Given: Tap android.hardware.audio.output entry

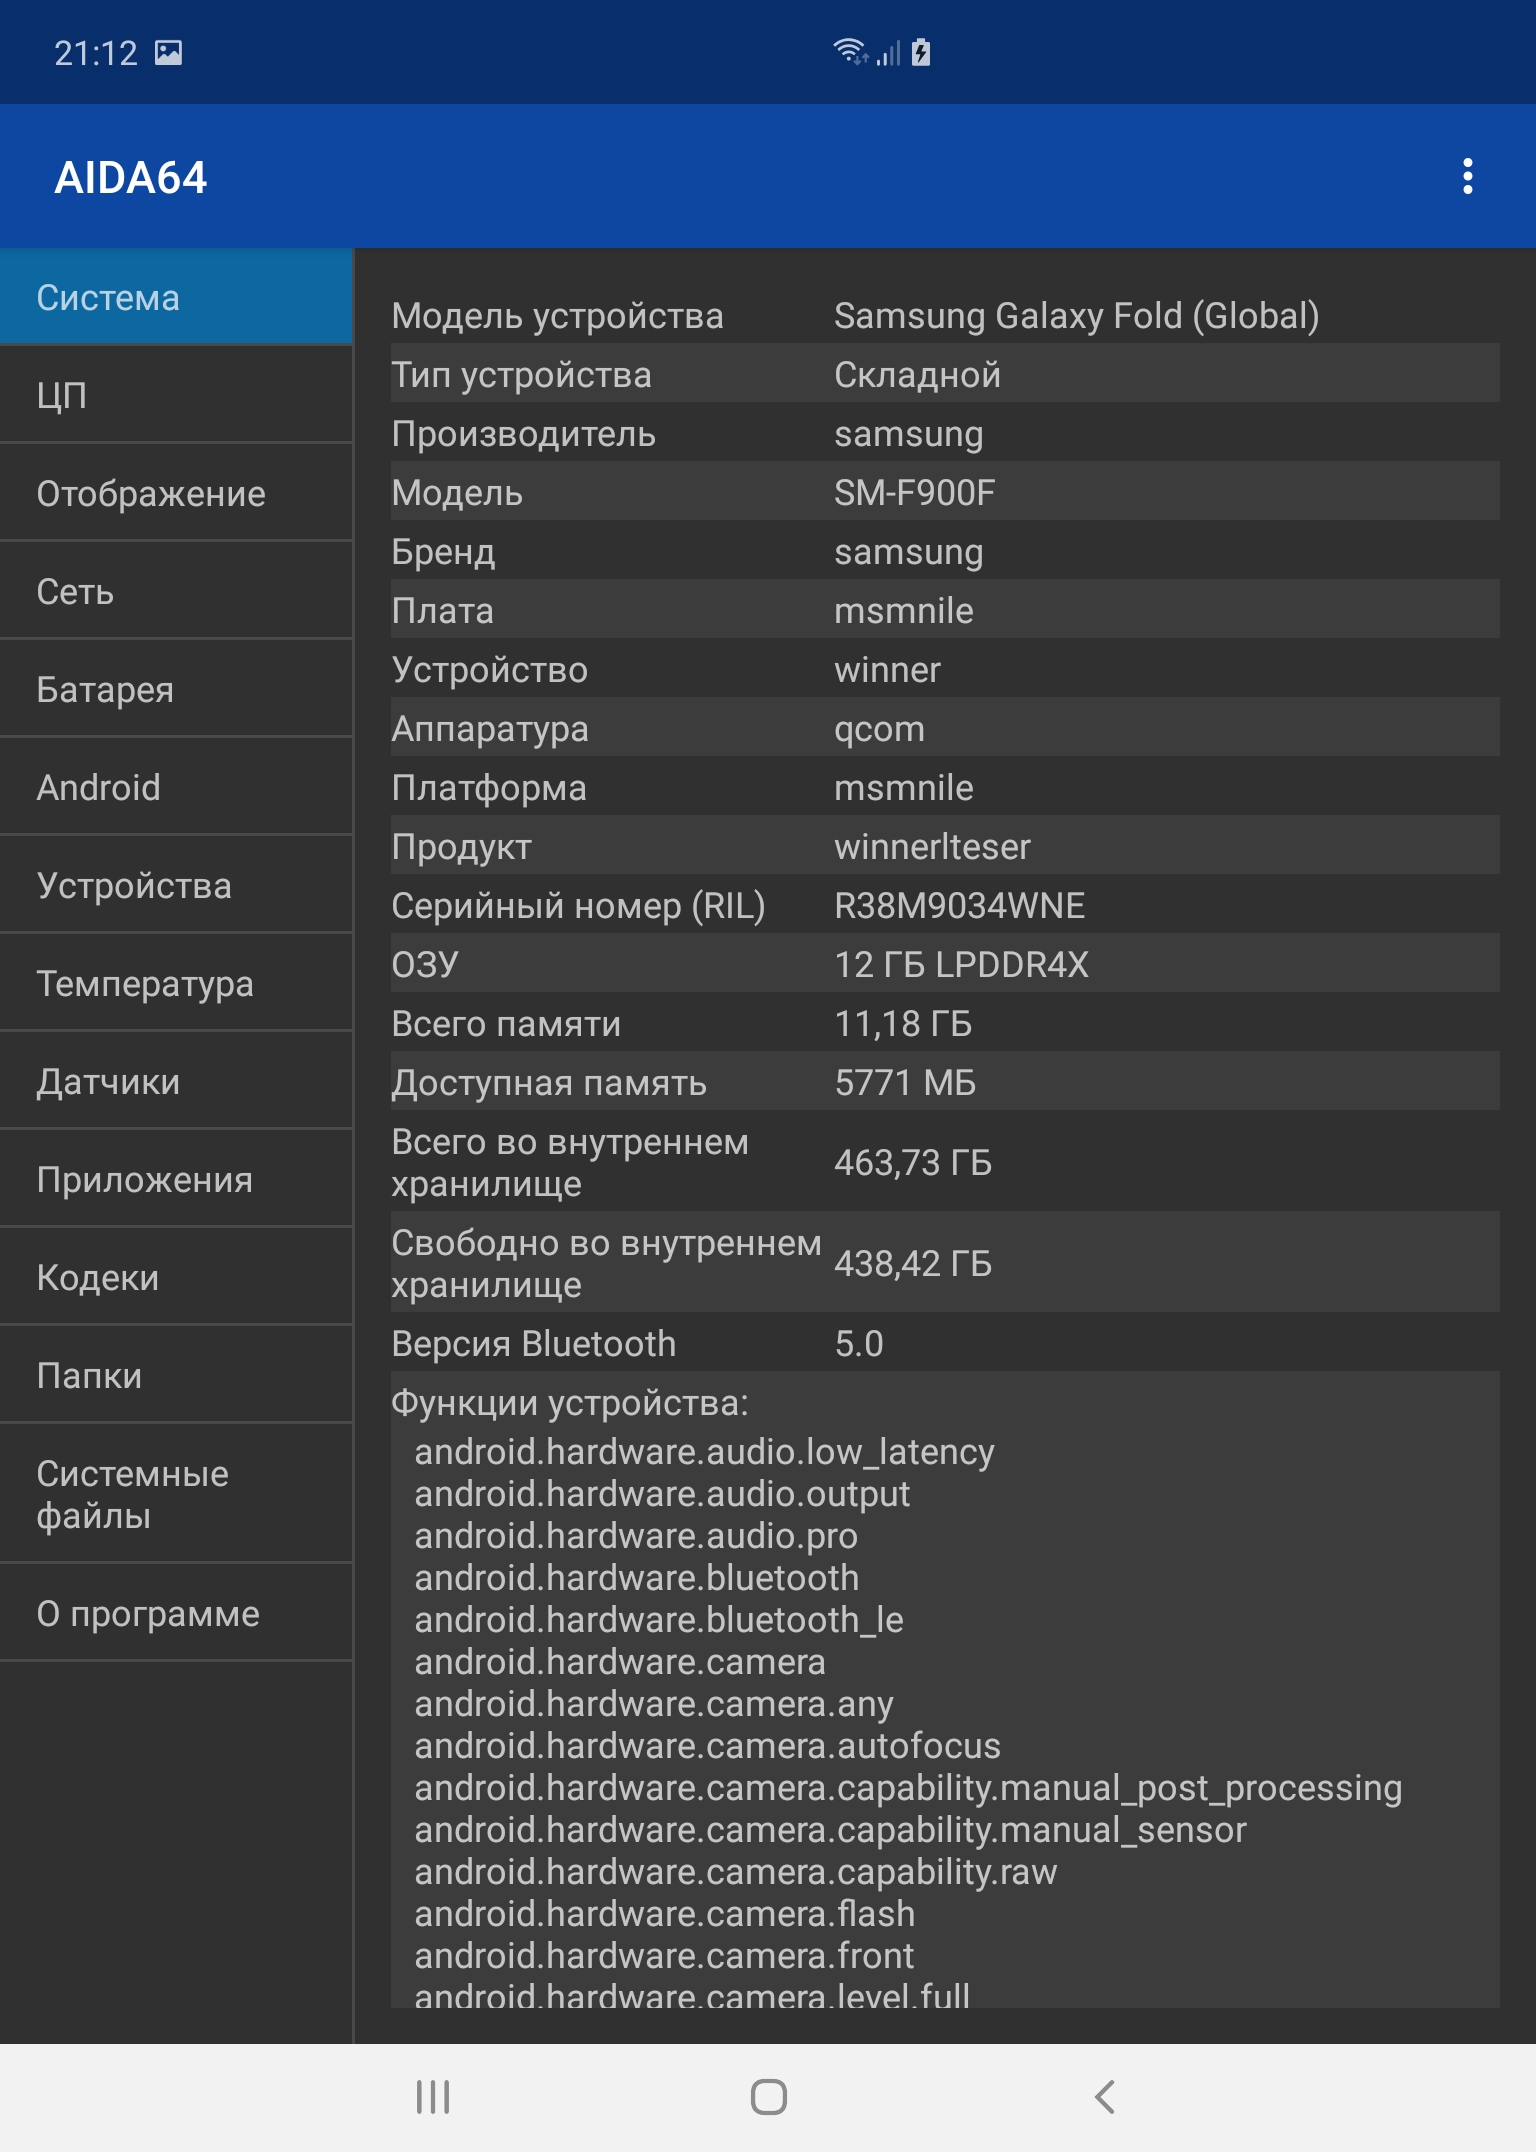Looking at the screenshot, I should [x=662, y=1493].
